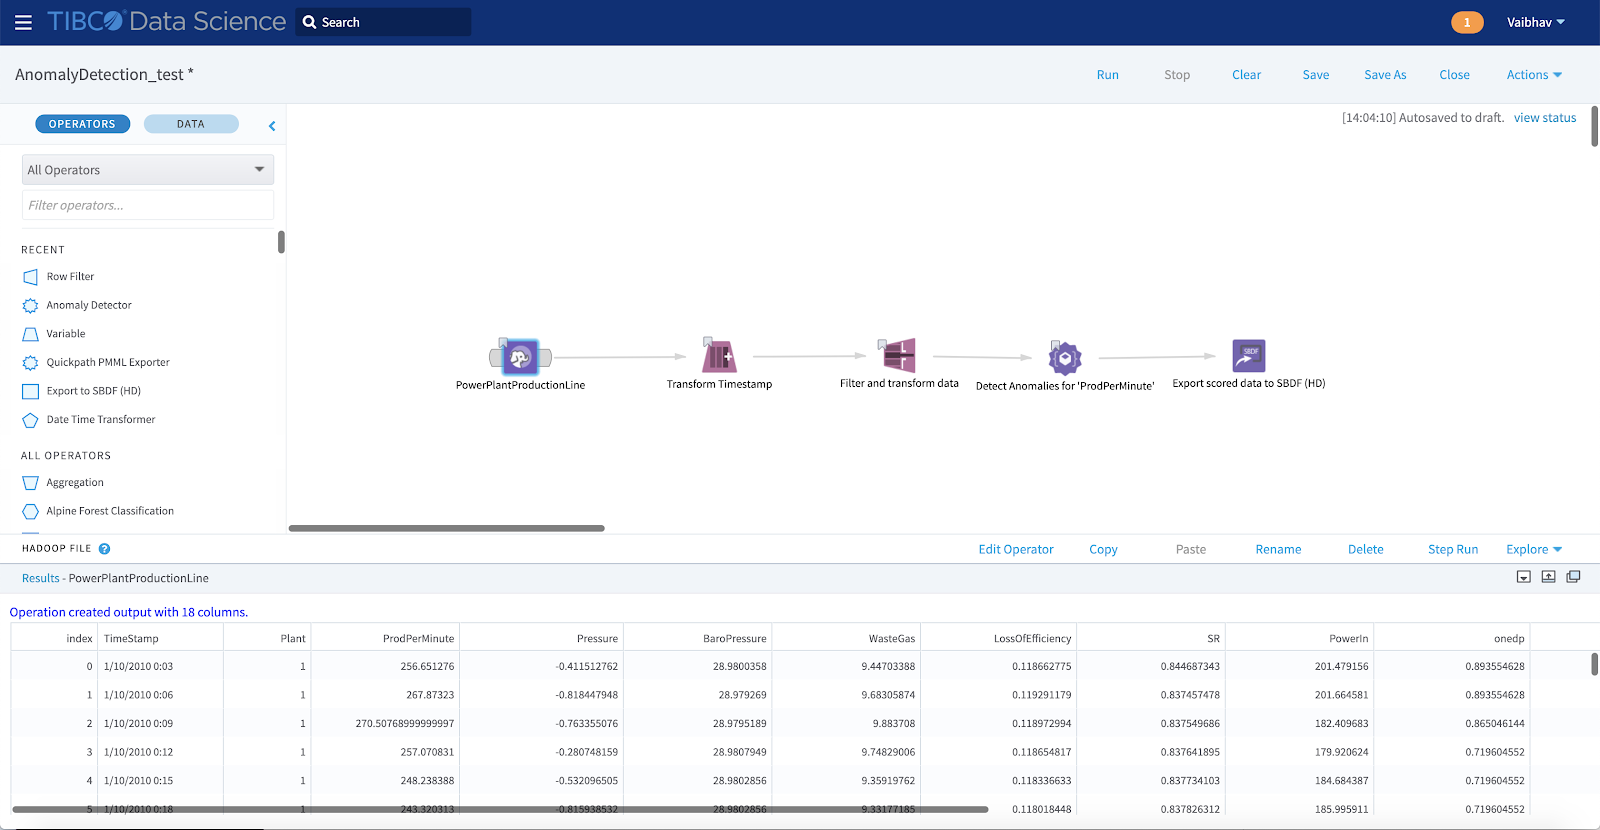
Task: Click Copy operator action
Action: pyautogui.click(x=1103, y=549)
